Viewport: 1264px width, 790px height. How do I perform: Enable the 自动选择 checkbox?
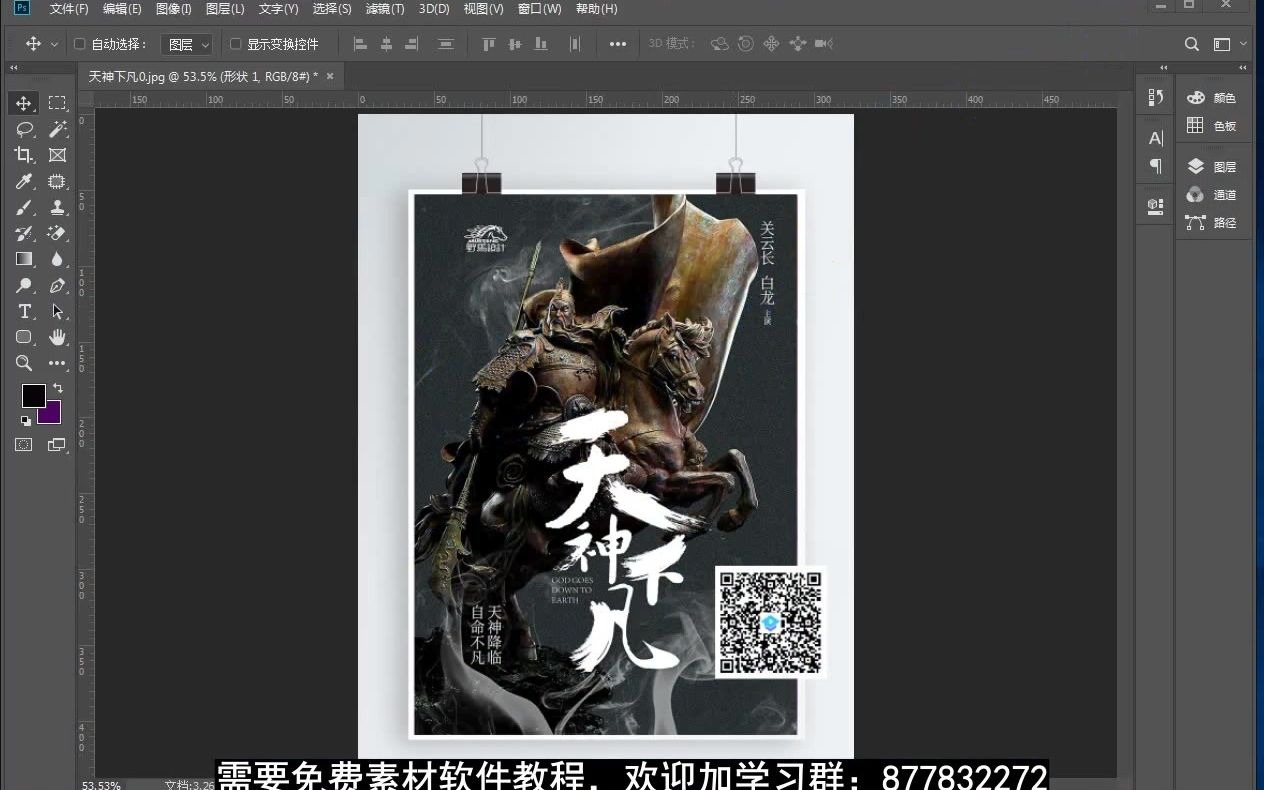click(x=79, y=44)
